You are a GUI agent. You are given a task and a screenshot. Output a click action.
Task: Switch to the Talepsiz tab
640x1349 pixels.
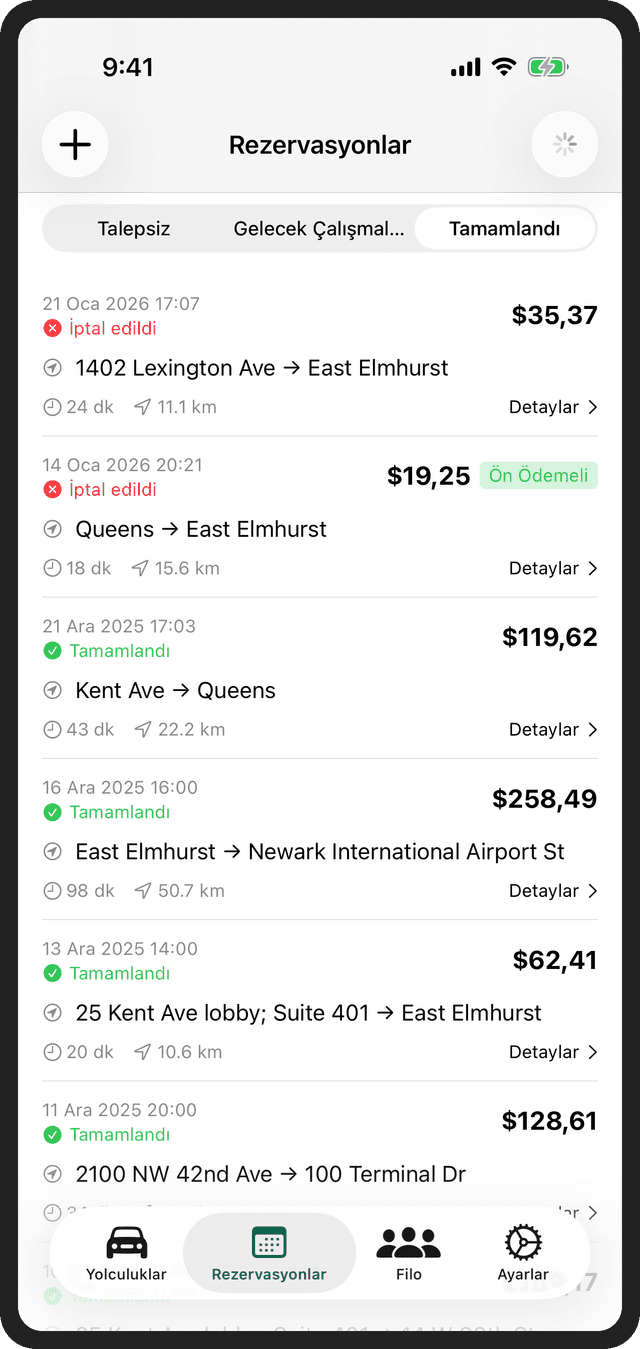[x=133, y=228]
